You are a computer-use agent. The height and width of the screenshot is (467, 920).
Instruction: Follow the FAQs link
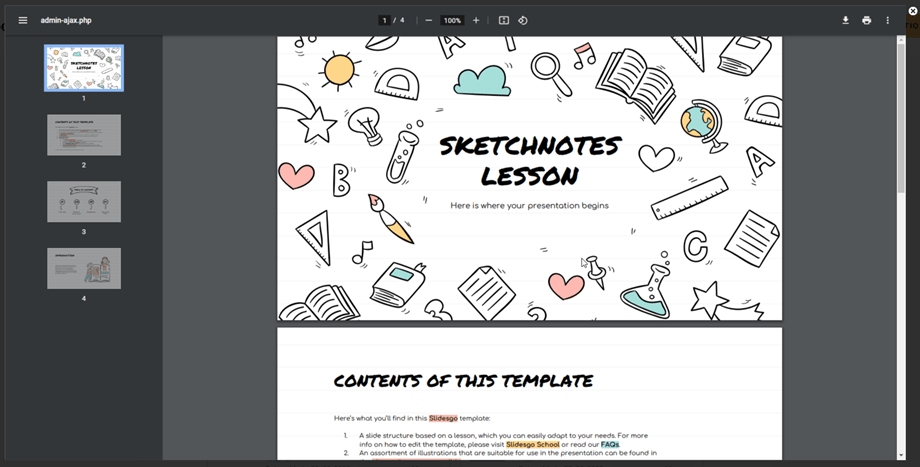point(609,444)
